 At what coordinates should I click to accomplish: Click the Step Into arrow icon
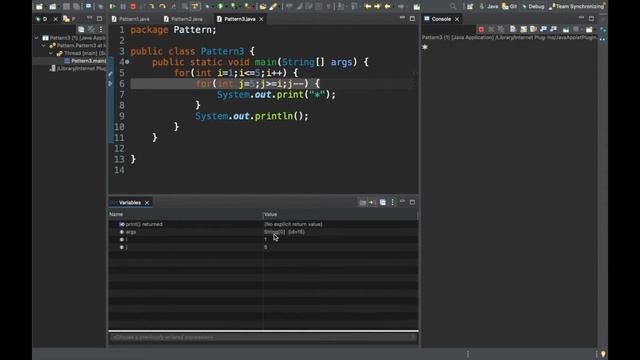coord(151,7)
